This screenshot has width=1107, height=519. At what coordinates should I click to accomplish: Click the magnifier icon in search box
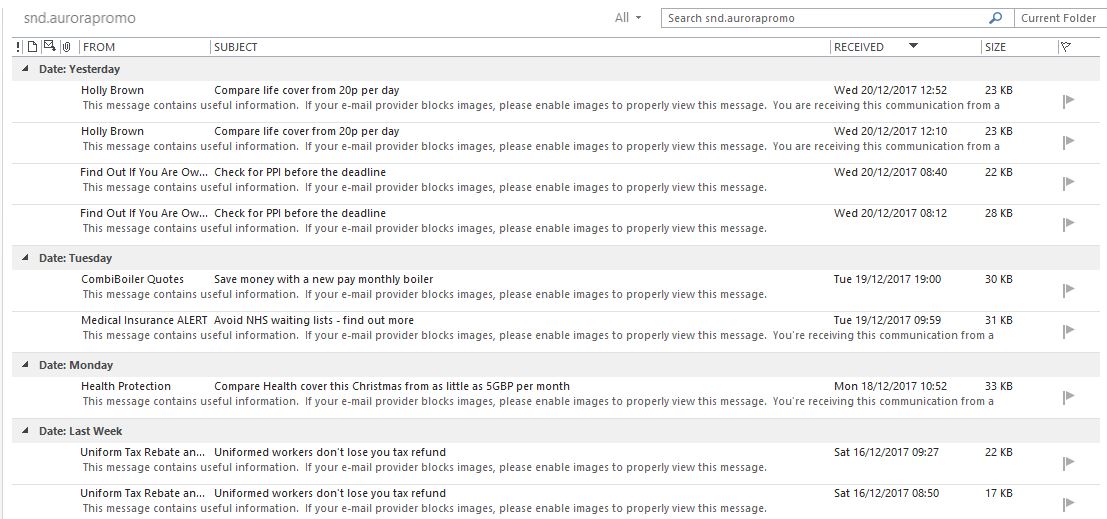[995, 18]
